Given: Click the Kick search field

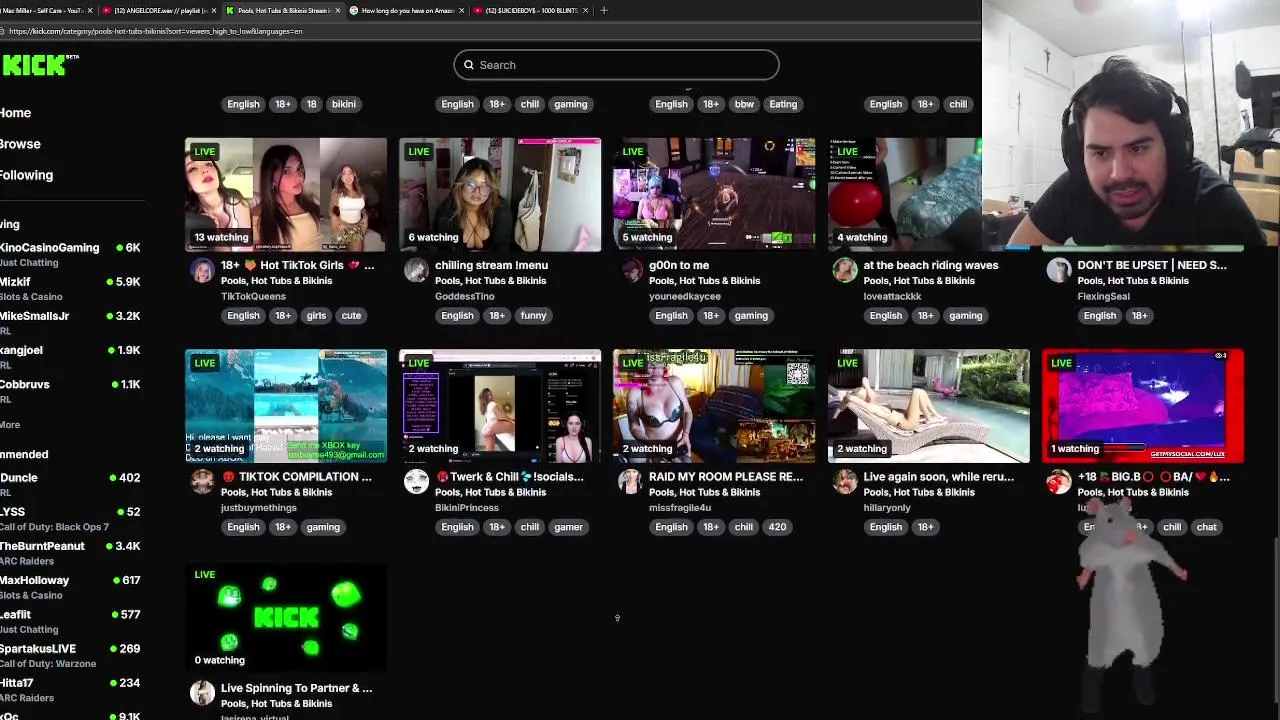Looking at the screenshot, I should (616, 65).
